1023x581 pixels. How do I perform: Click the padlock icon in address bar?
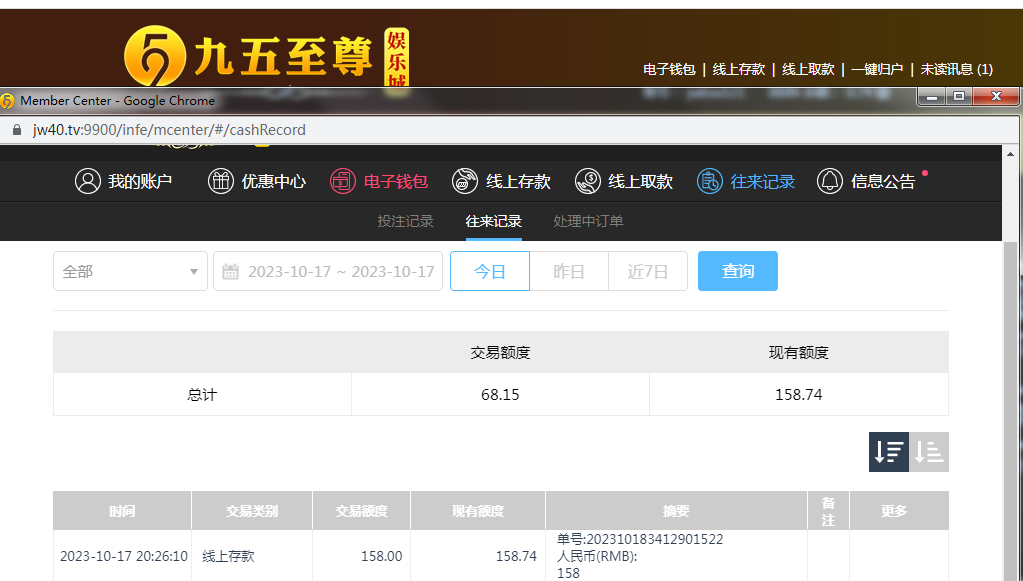click(x=17, y=130)
